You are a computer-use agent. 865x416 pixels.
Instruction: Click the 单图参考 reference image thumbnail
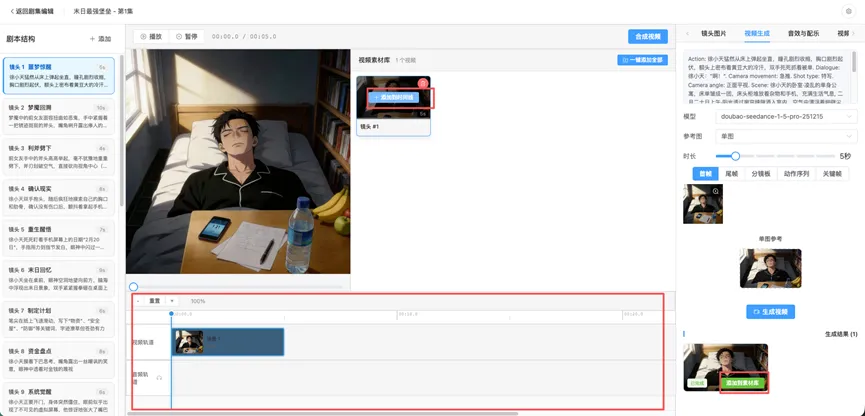tap(770, 268)
